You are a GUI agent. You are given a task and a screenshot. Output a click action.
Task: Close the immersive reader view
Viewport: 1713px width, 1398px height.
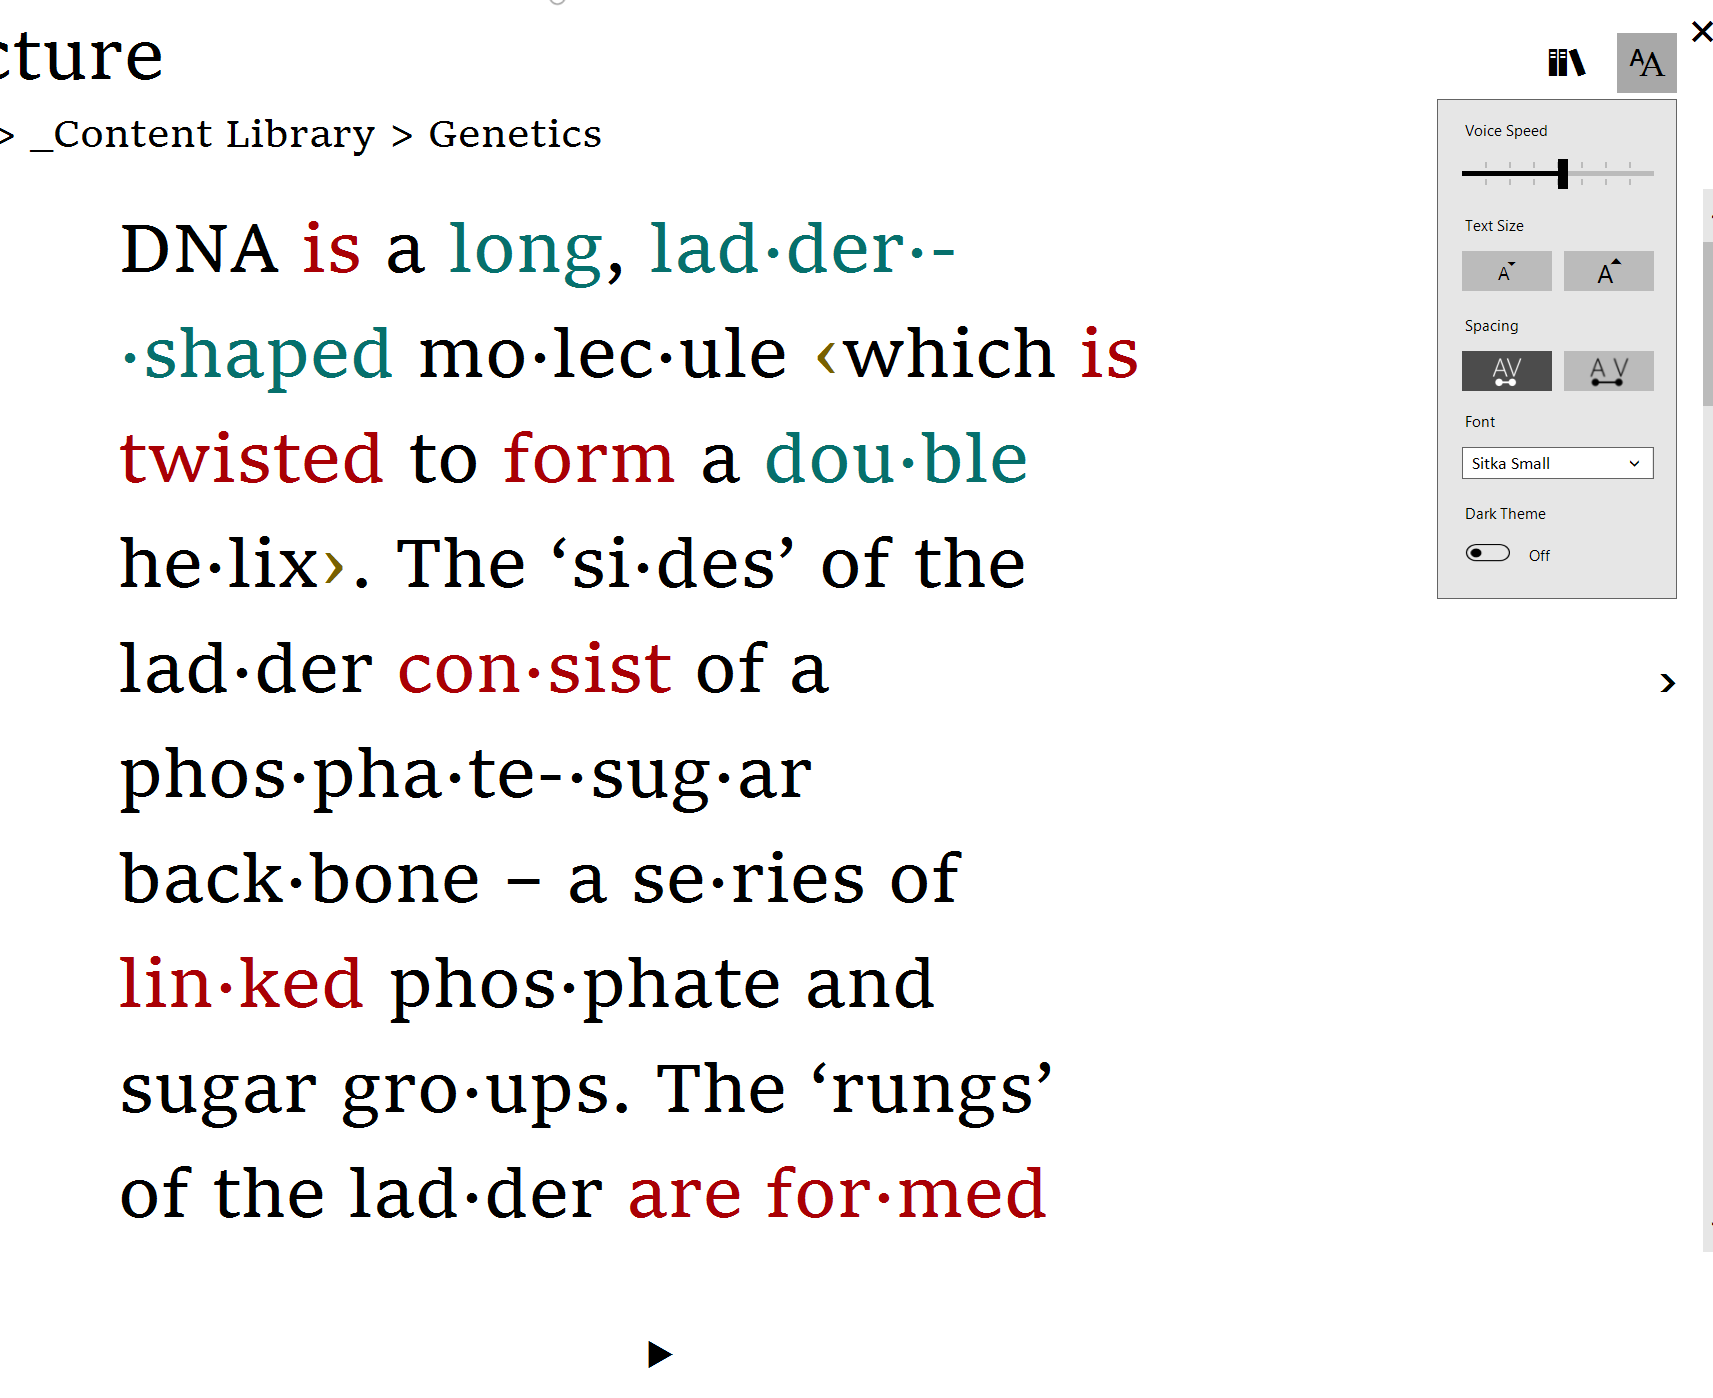coord(1701,32)
